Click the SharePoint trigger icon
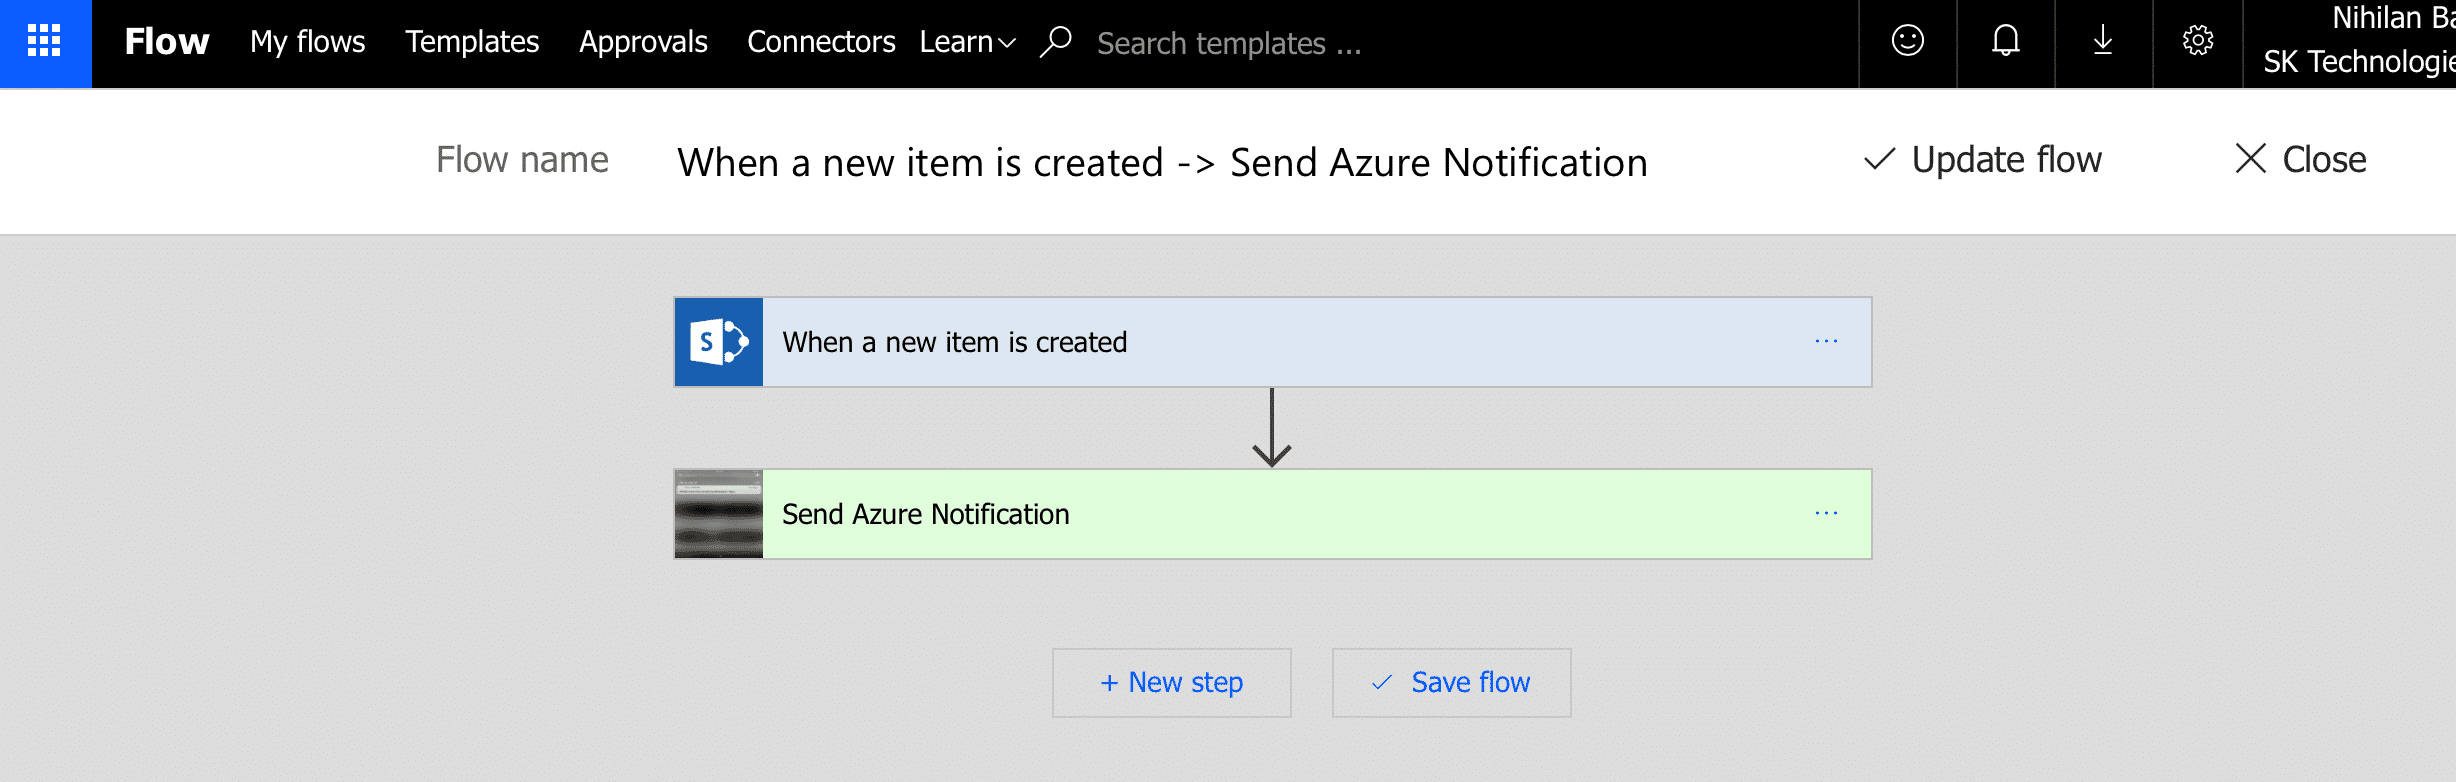This screenshot has width=2456, height=782. click(x=718, y=342)
